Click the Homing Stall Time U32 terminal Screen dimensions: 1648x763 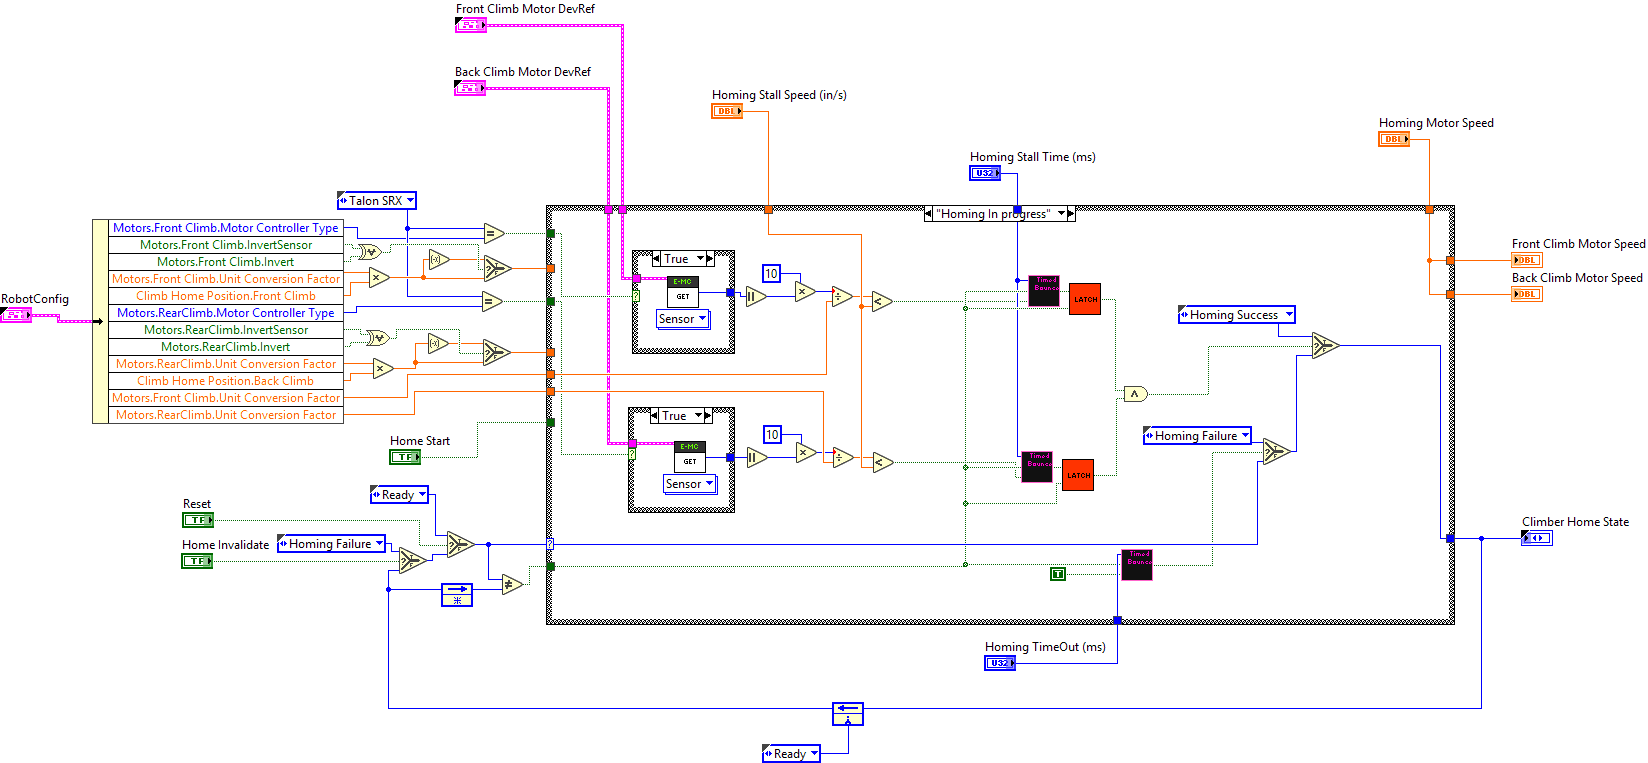coord(984,173)
